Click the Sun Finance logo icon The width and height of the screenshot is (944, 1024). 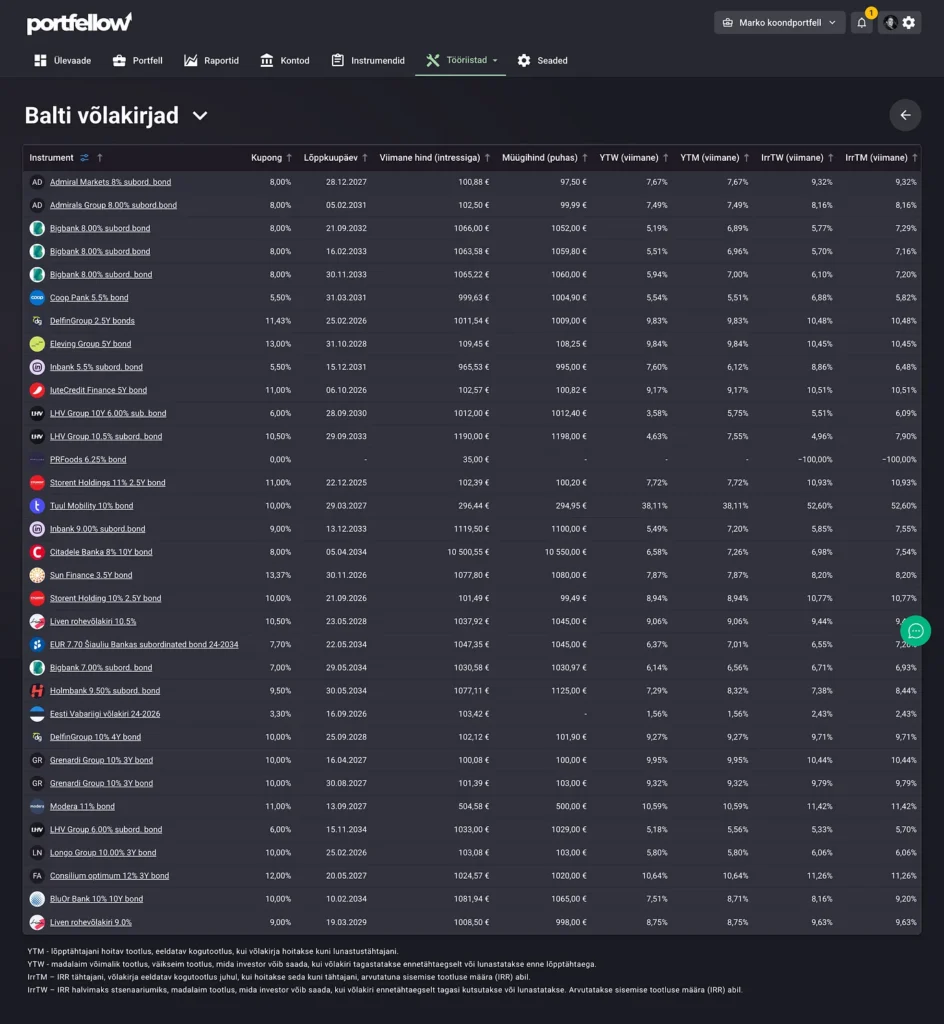click(37, 575)
